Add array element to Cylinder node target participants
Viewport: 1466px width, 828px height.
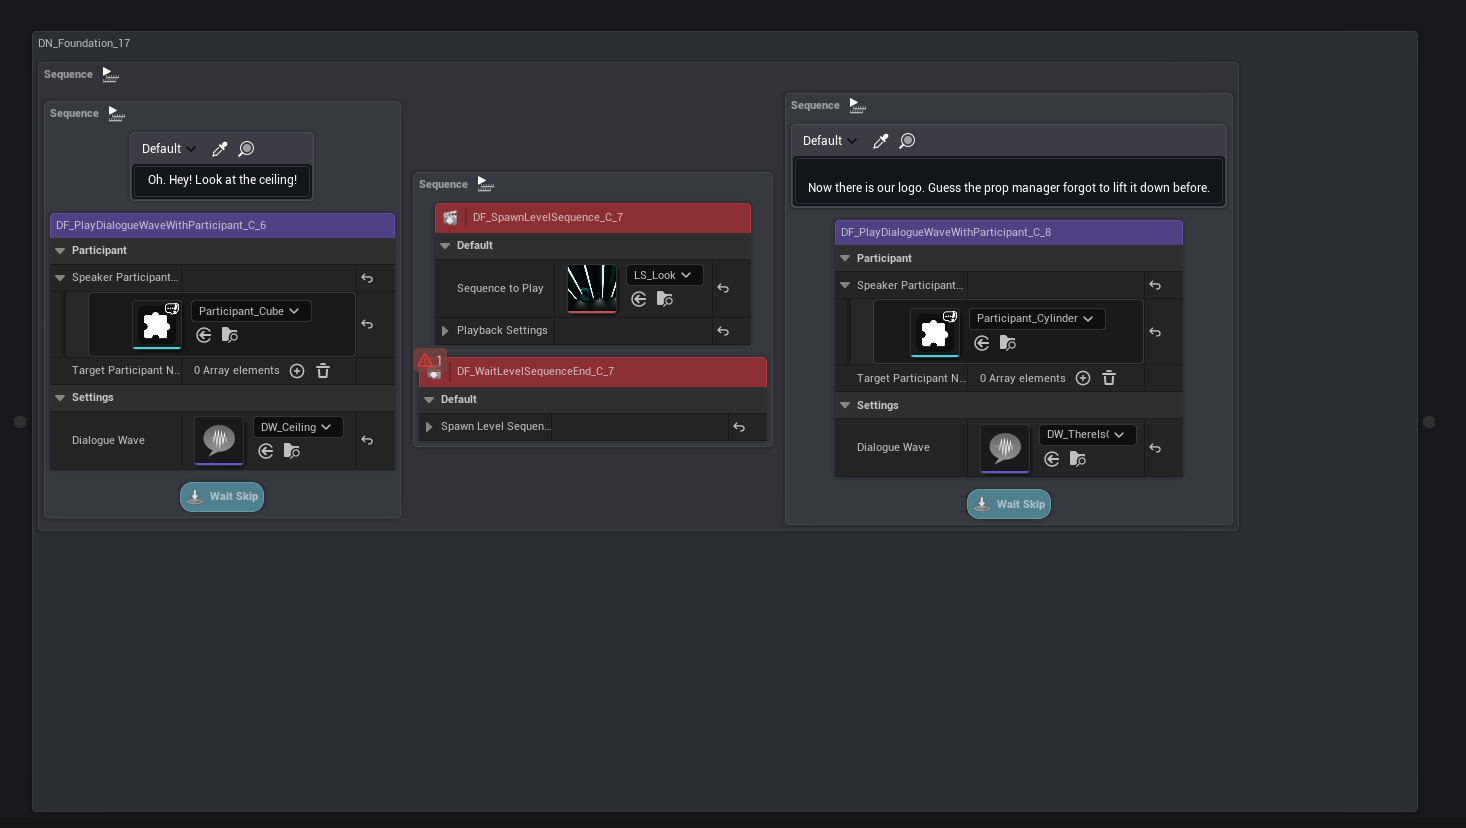coord(1083,378)
